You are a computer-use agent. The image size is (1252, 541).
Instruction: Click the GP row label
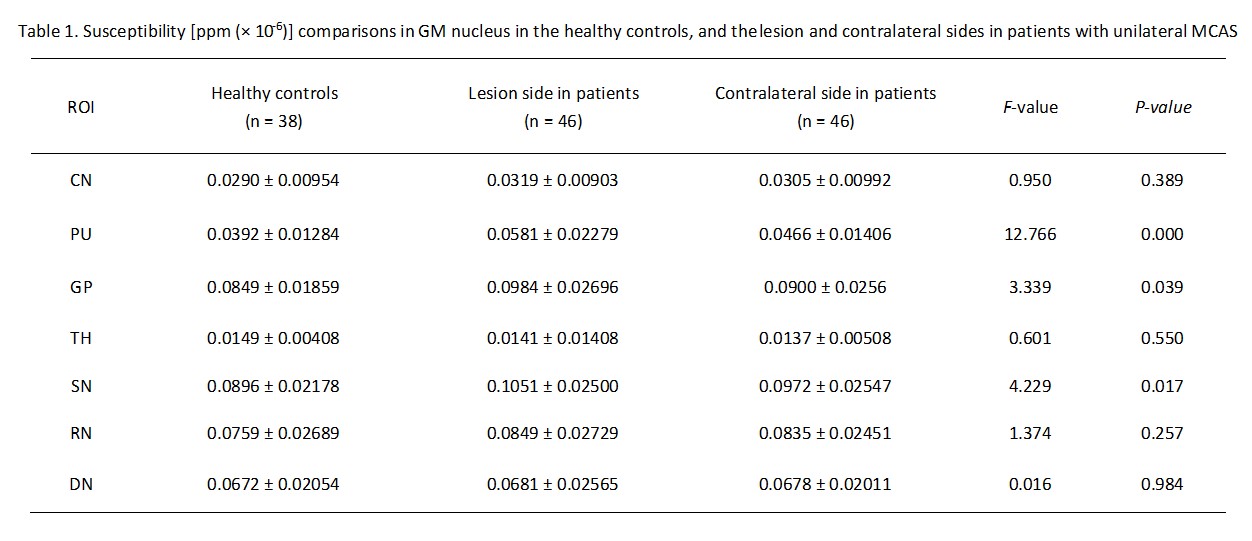pos(81,287)
